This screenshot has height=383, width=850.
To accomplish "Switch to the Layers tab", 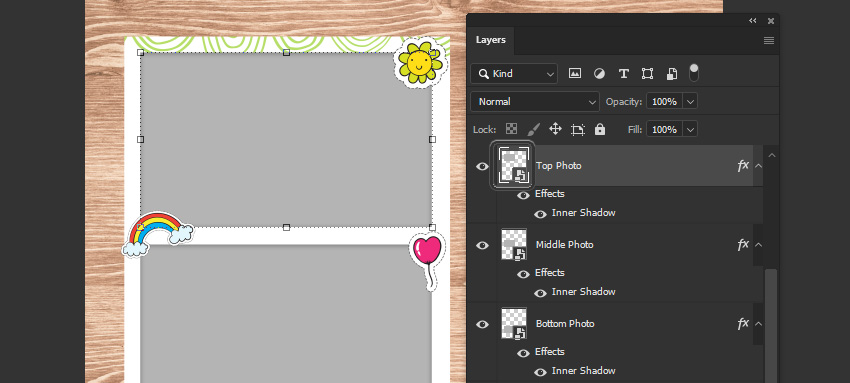I will click(x=491, y=40).
